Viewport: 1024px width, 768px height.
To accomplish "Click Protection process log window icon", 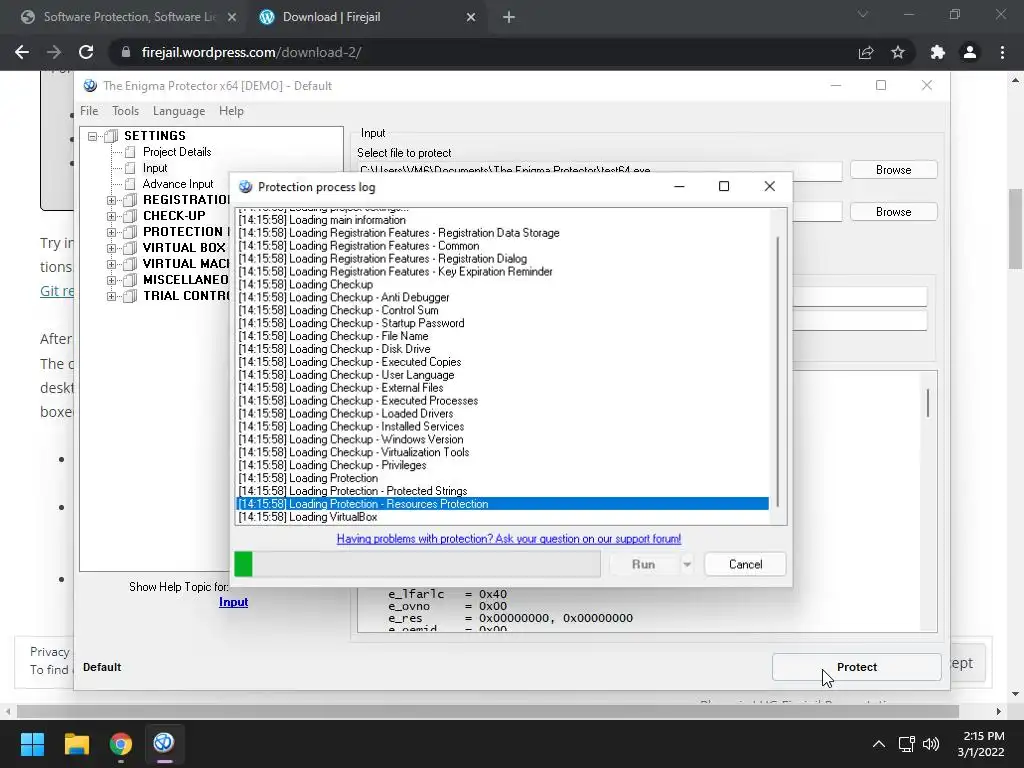I will [246, 187].
